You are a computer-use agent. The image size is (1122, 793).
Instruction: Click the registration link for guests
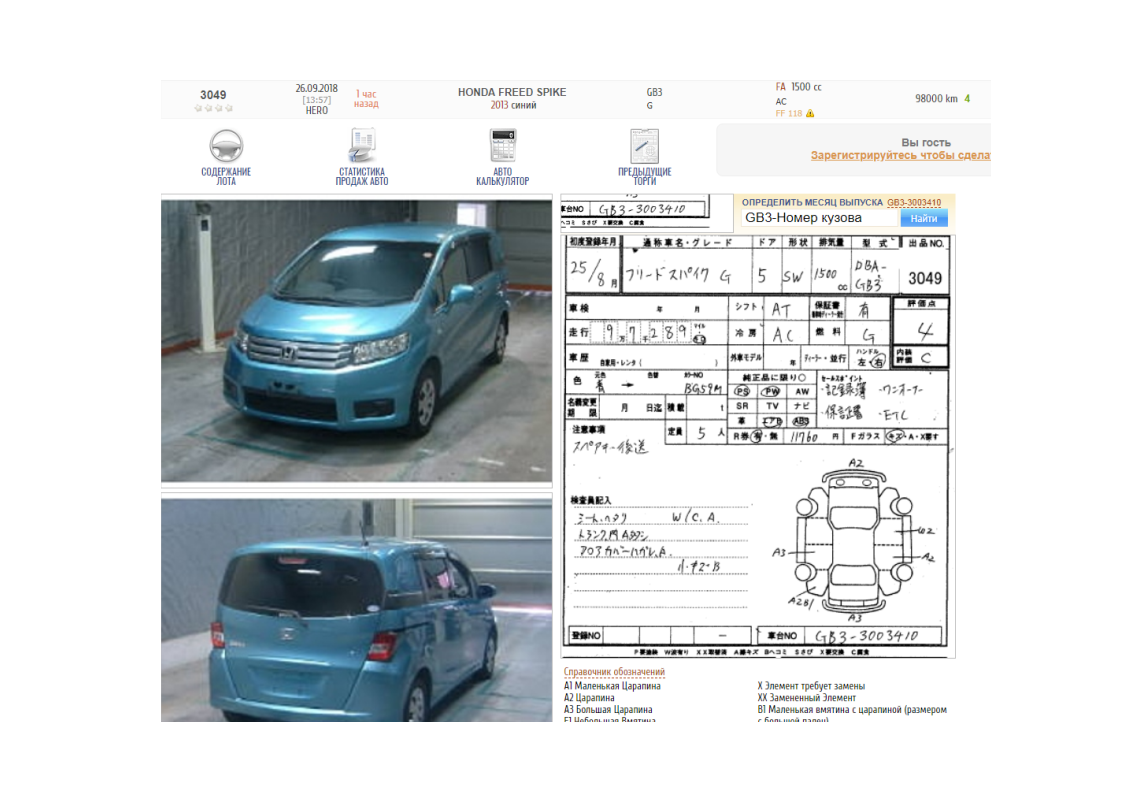click(900, 155)
